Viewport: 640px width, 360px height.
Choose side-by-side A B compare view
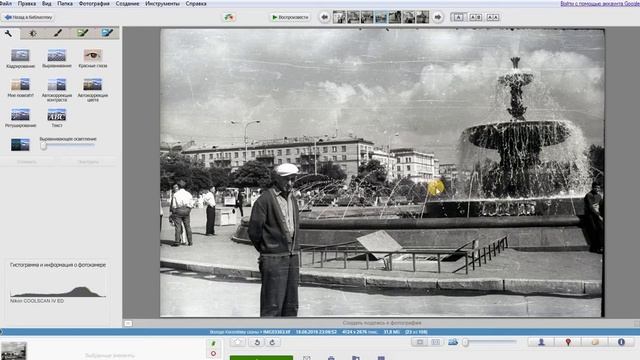click(476, 17)
